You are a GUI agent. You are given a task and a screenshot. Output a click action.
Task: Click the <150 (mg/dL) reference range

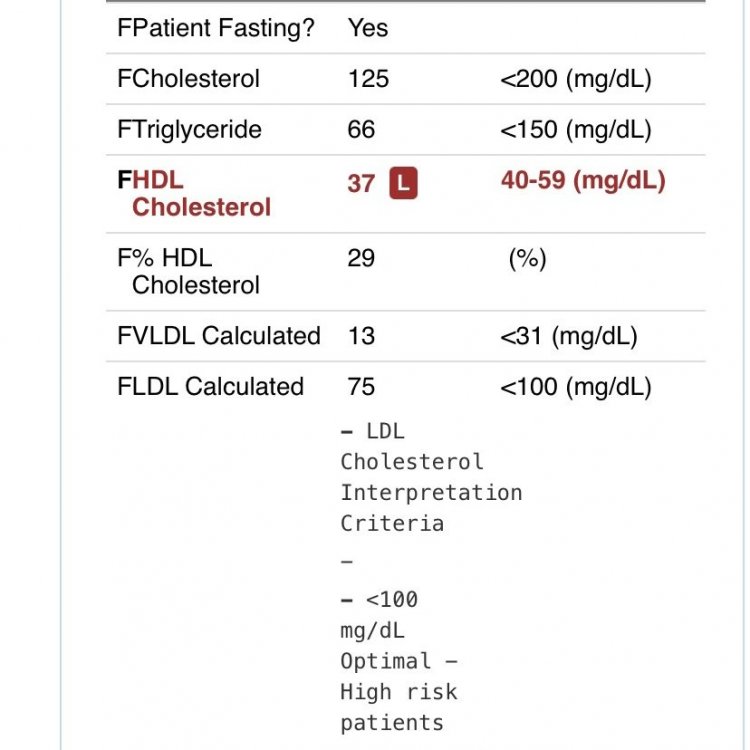[575, 129]
